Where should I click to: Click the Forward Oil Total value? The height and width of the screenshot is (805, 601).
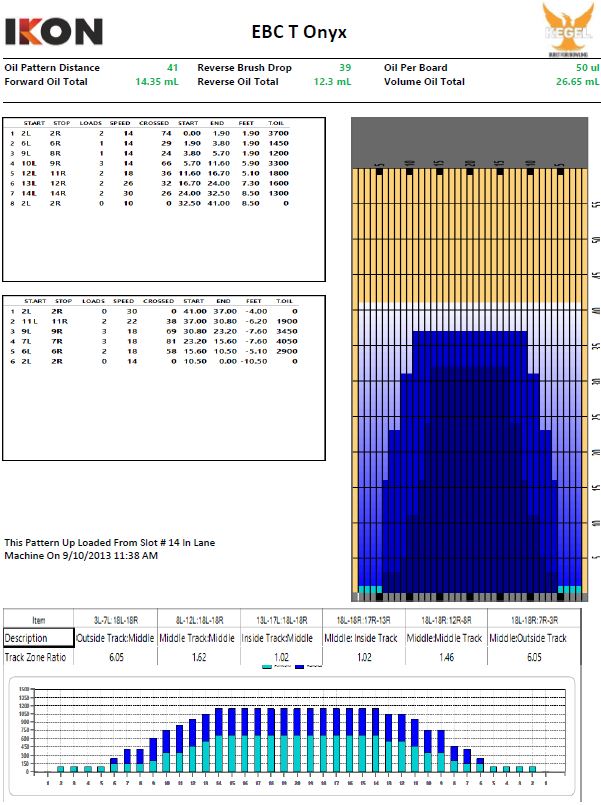(156, 82)
